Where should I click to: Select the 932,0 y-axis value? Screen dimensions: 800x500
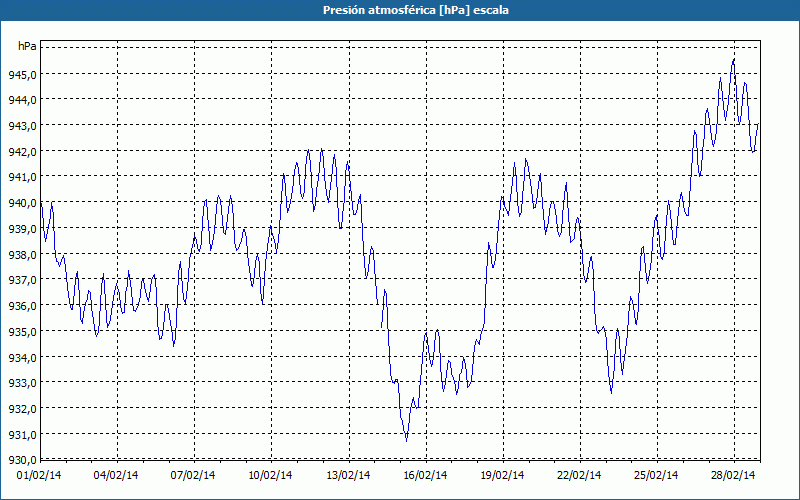22,409
